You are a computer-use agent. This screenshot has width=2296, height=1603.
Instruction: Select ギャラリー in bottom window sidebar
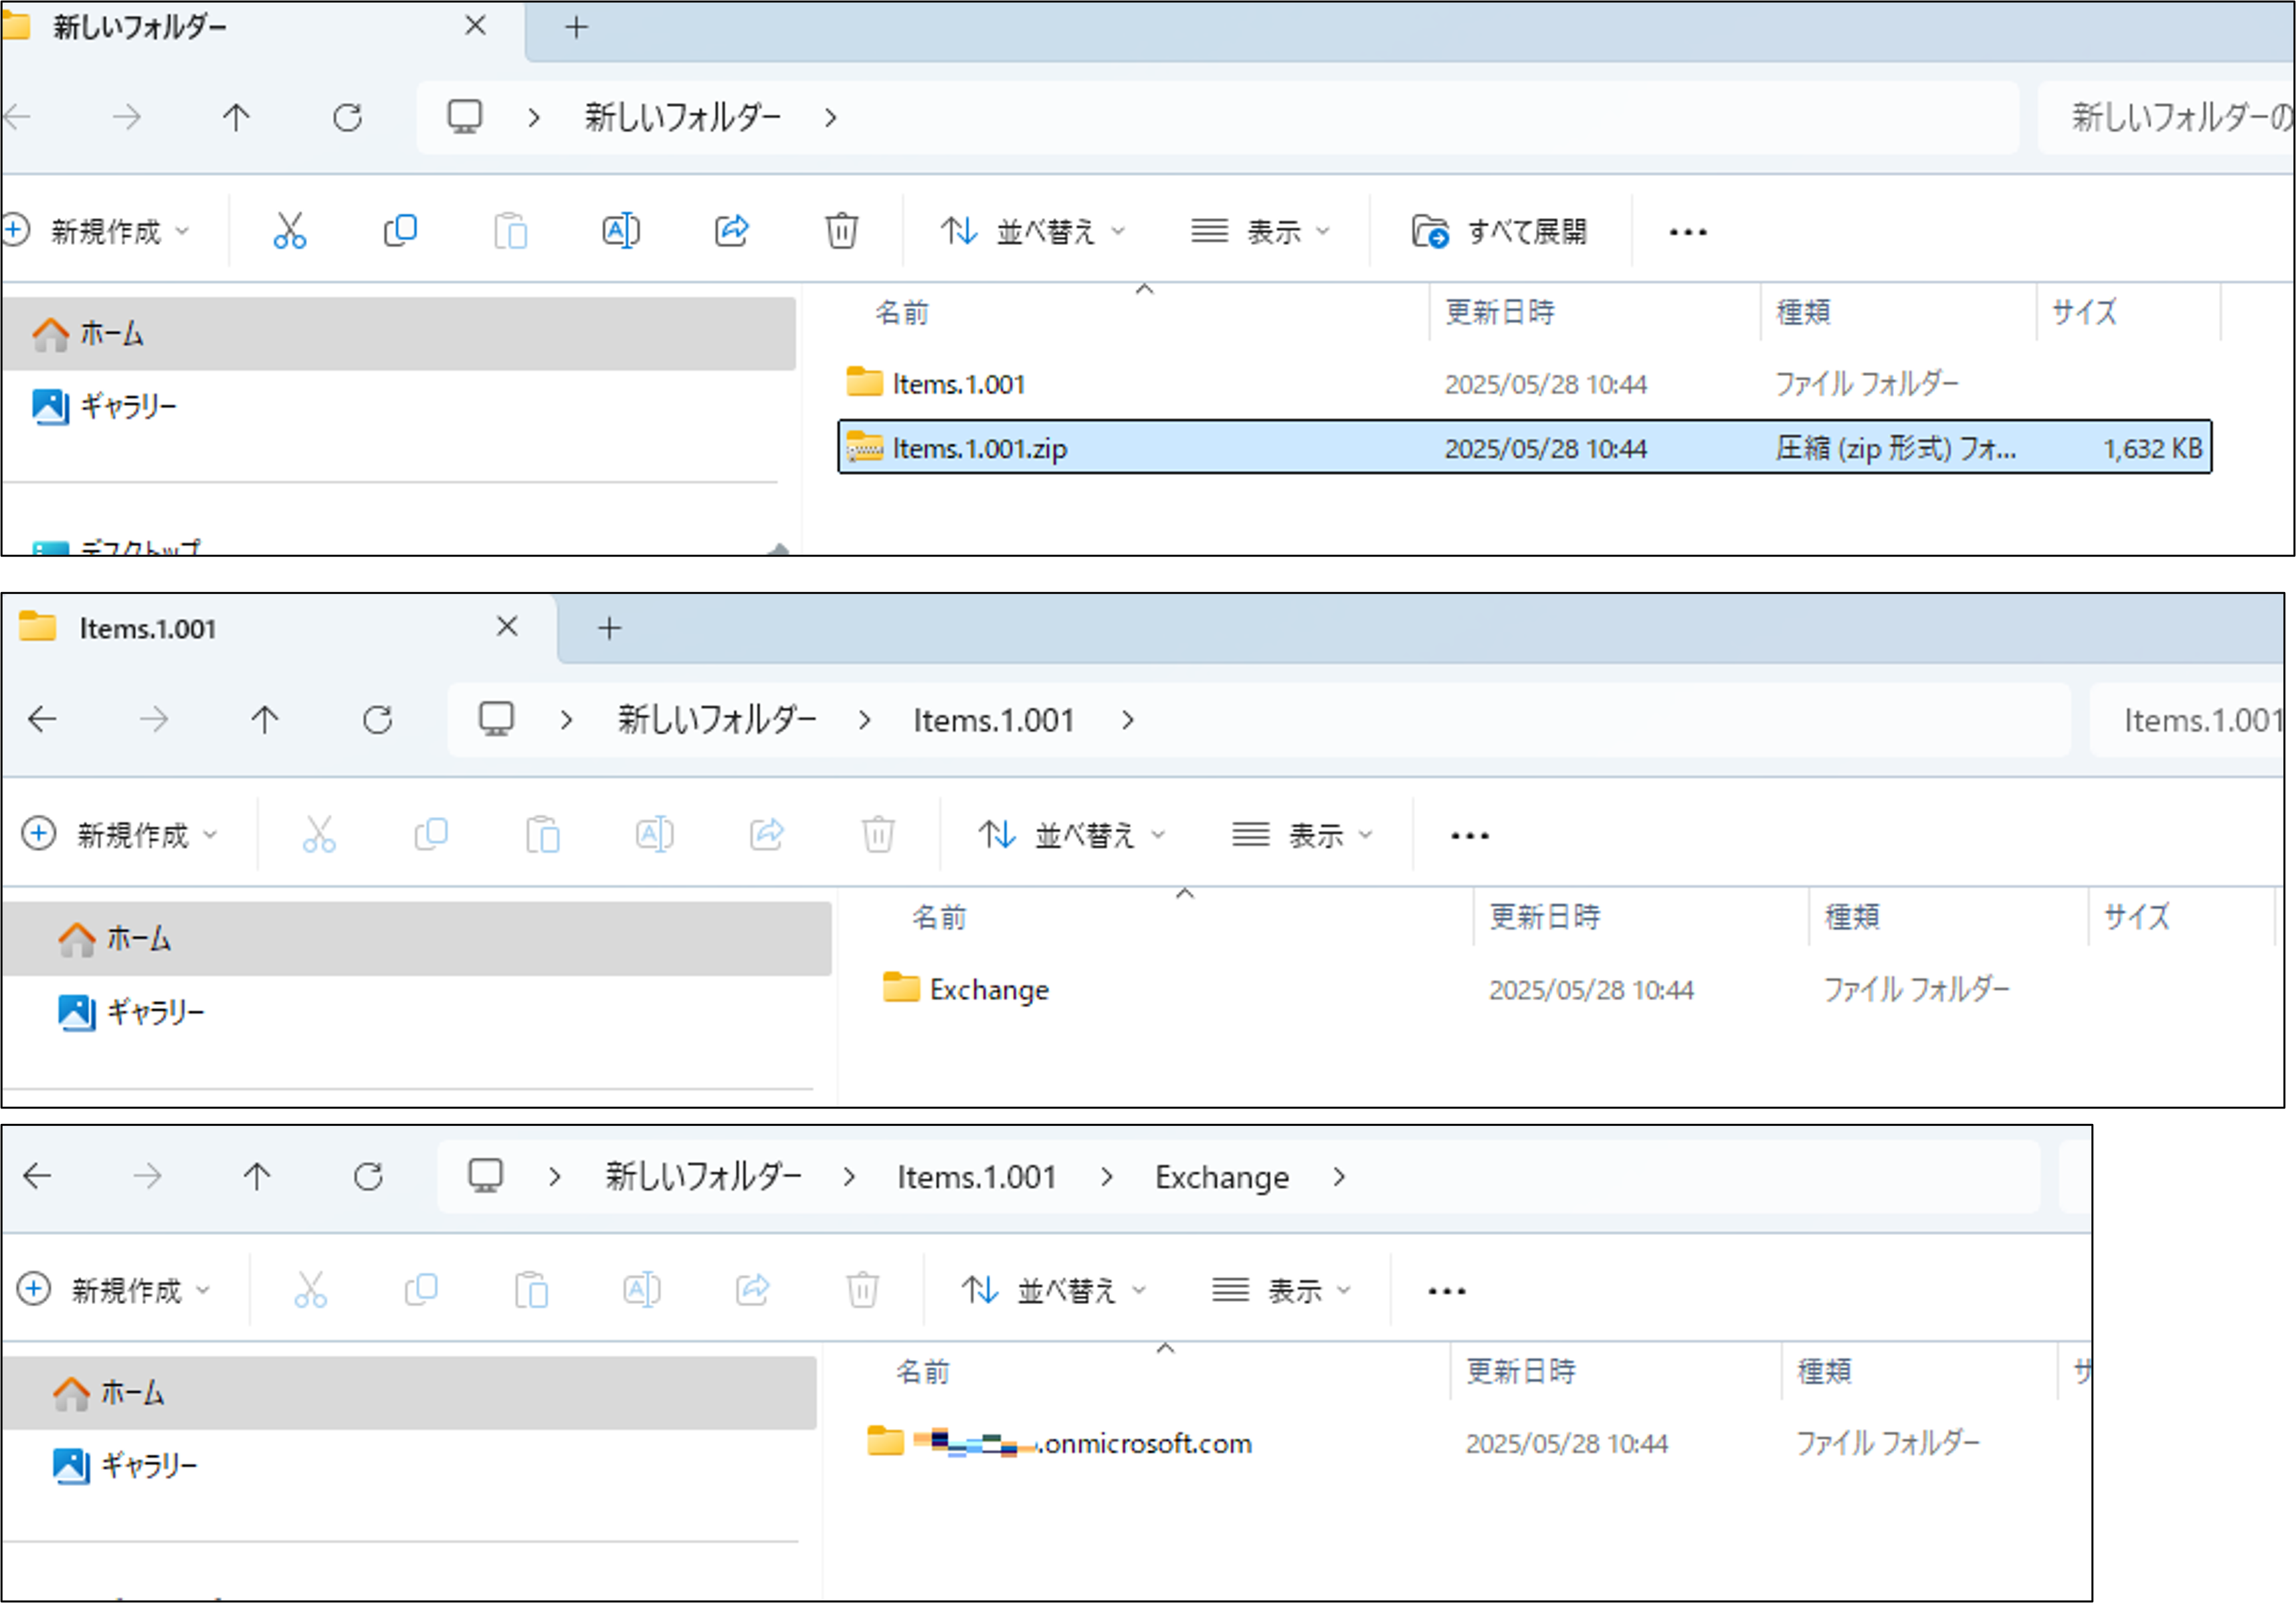pyautogui.click(x=409, y=1466)
